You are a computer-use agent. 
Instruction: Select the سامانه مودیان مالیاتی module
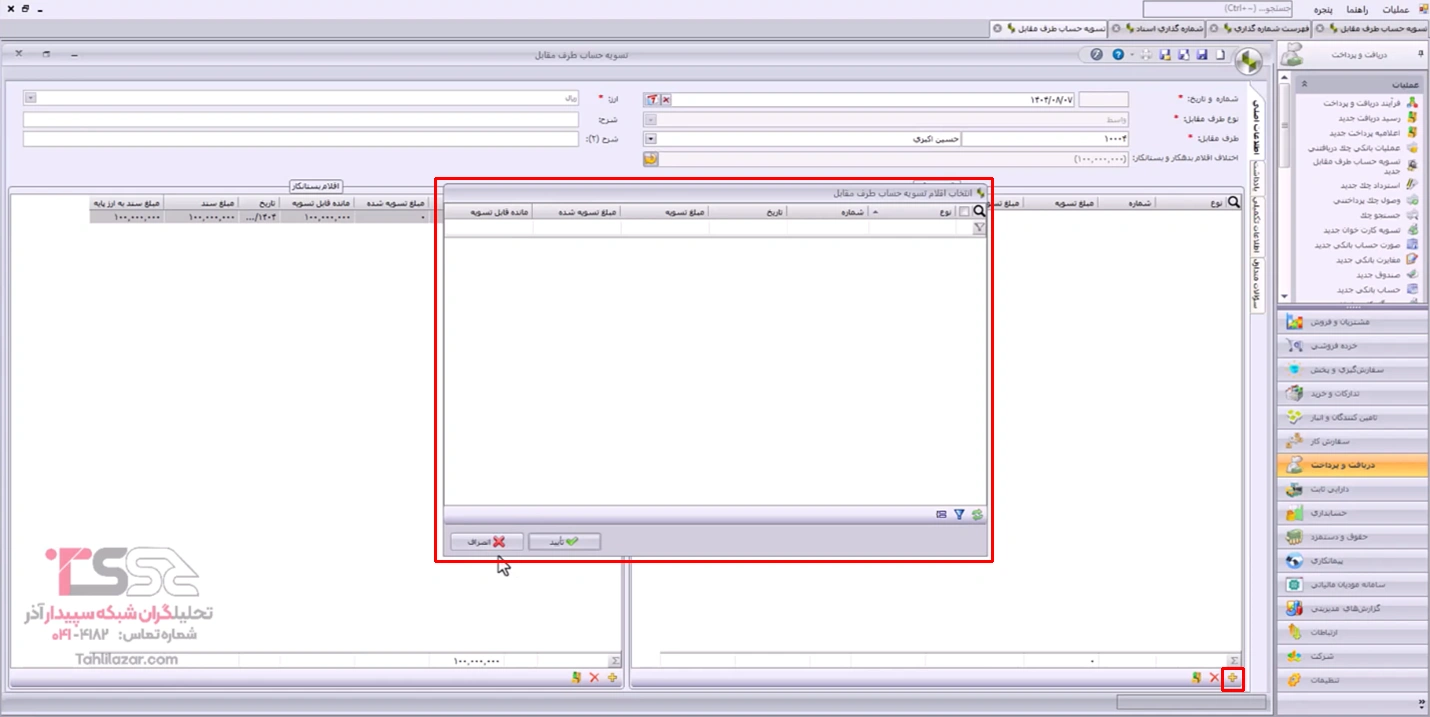click(x=1352, y=585)
